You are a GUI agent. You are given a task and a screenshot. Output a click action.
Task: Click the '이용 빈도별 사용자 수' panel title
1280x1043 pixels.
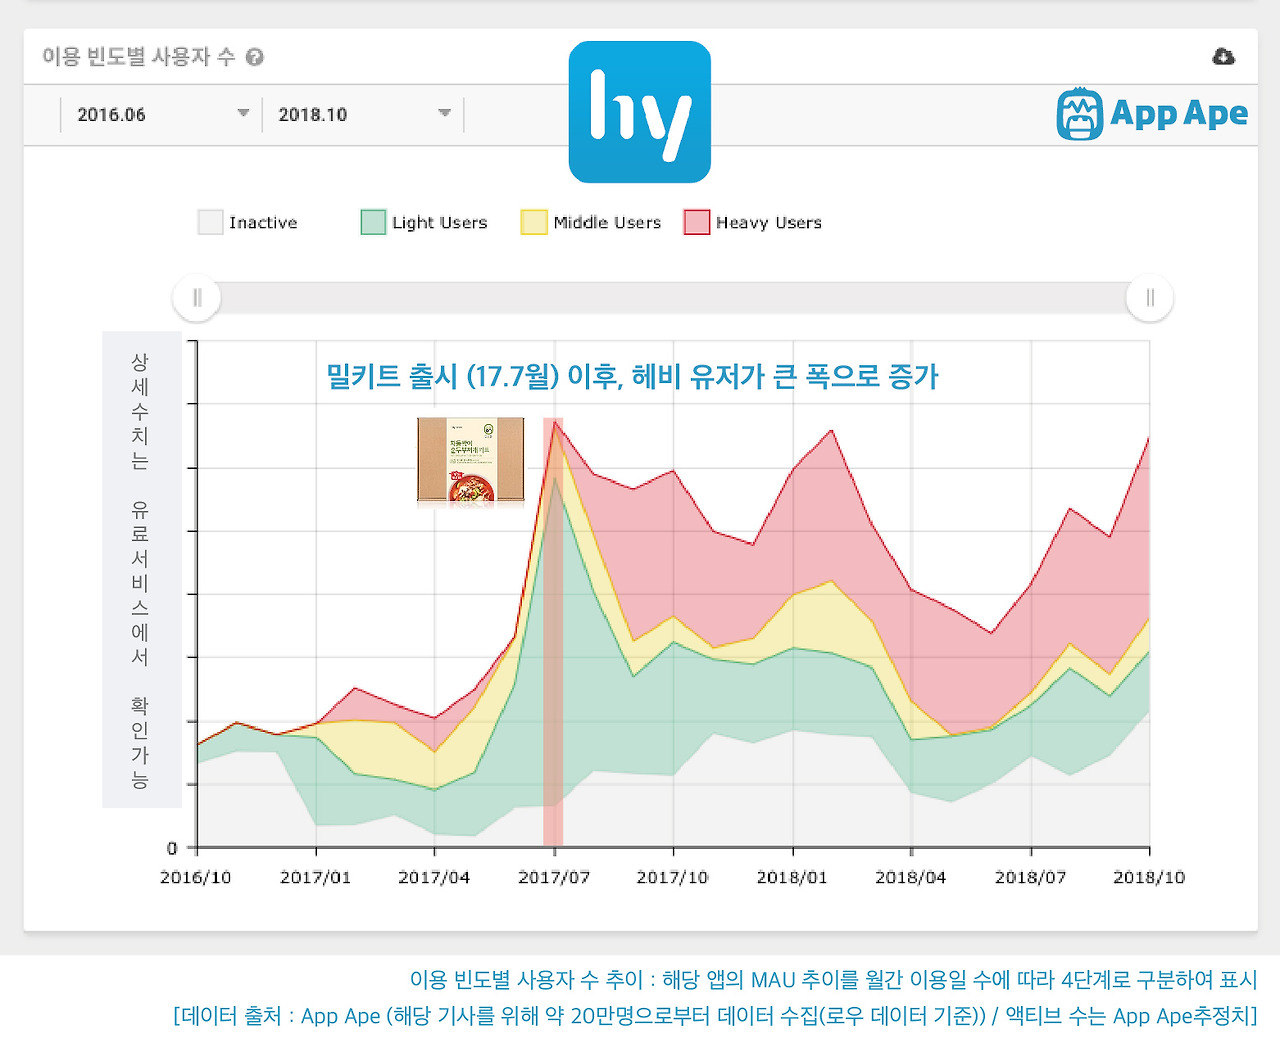[139, 57]
